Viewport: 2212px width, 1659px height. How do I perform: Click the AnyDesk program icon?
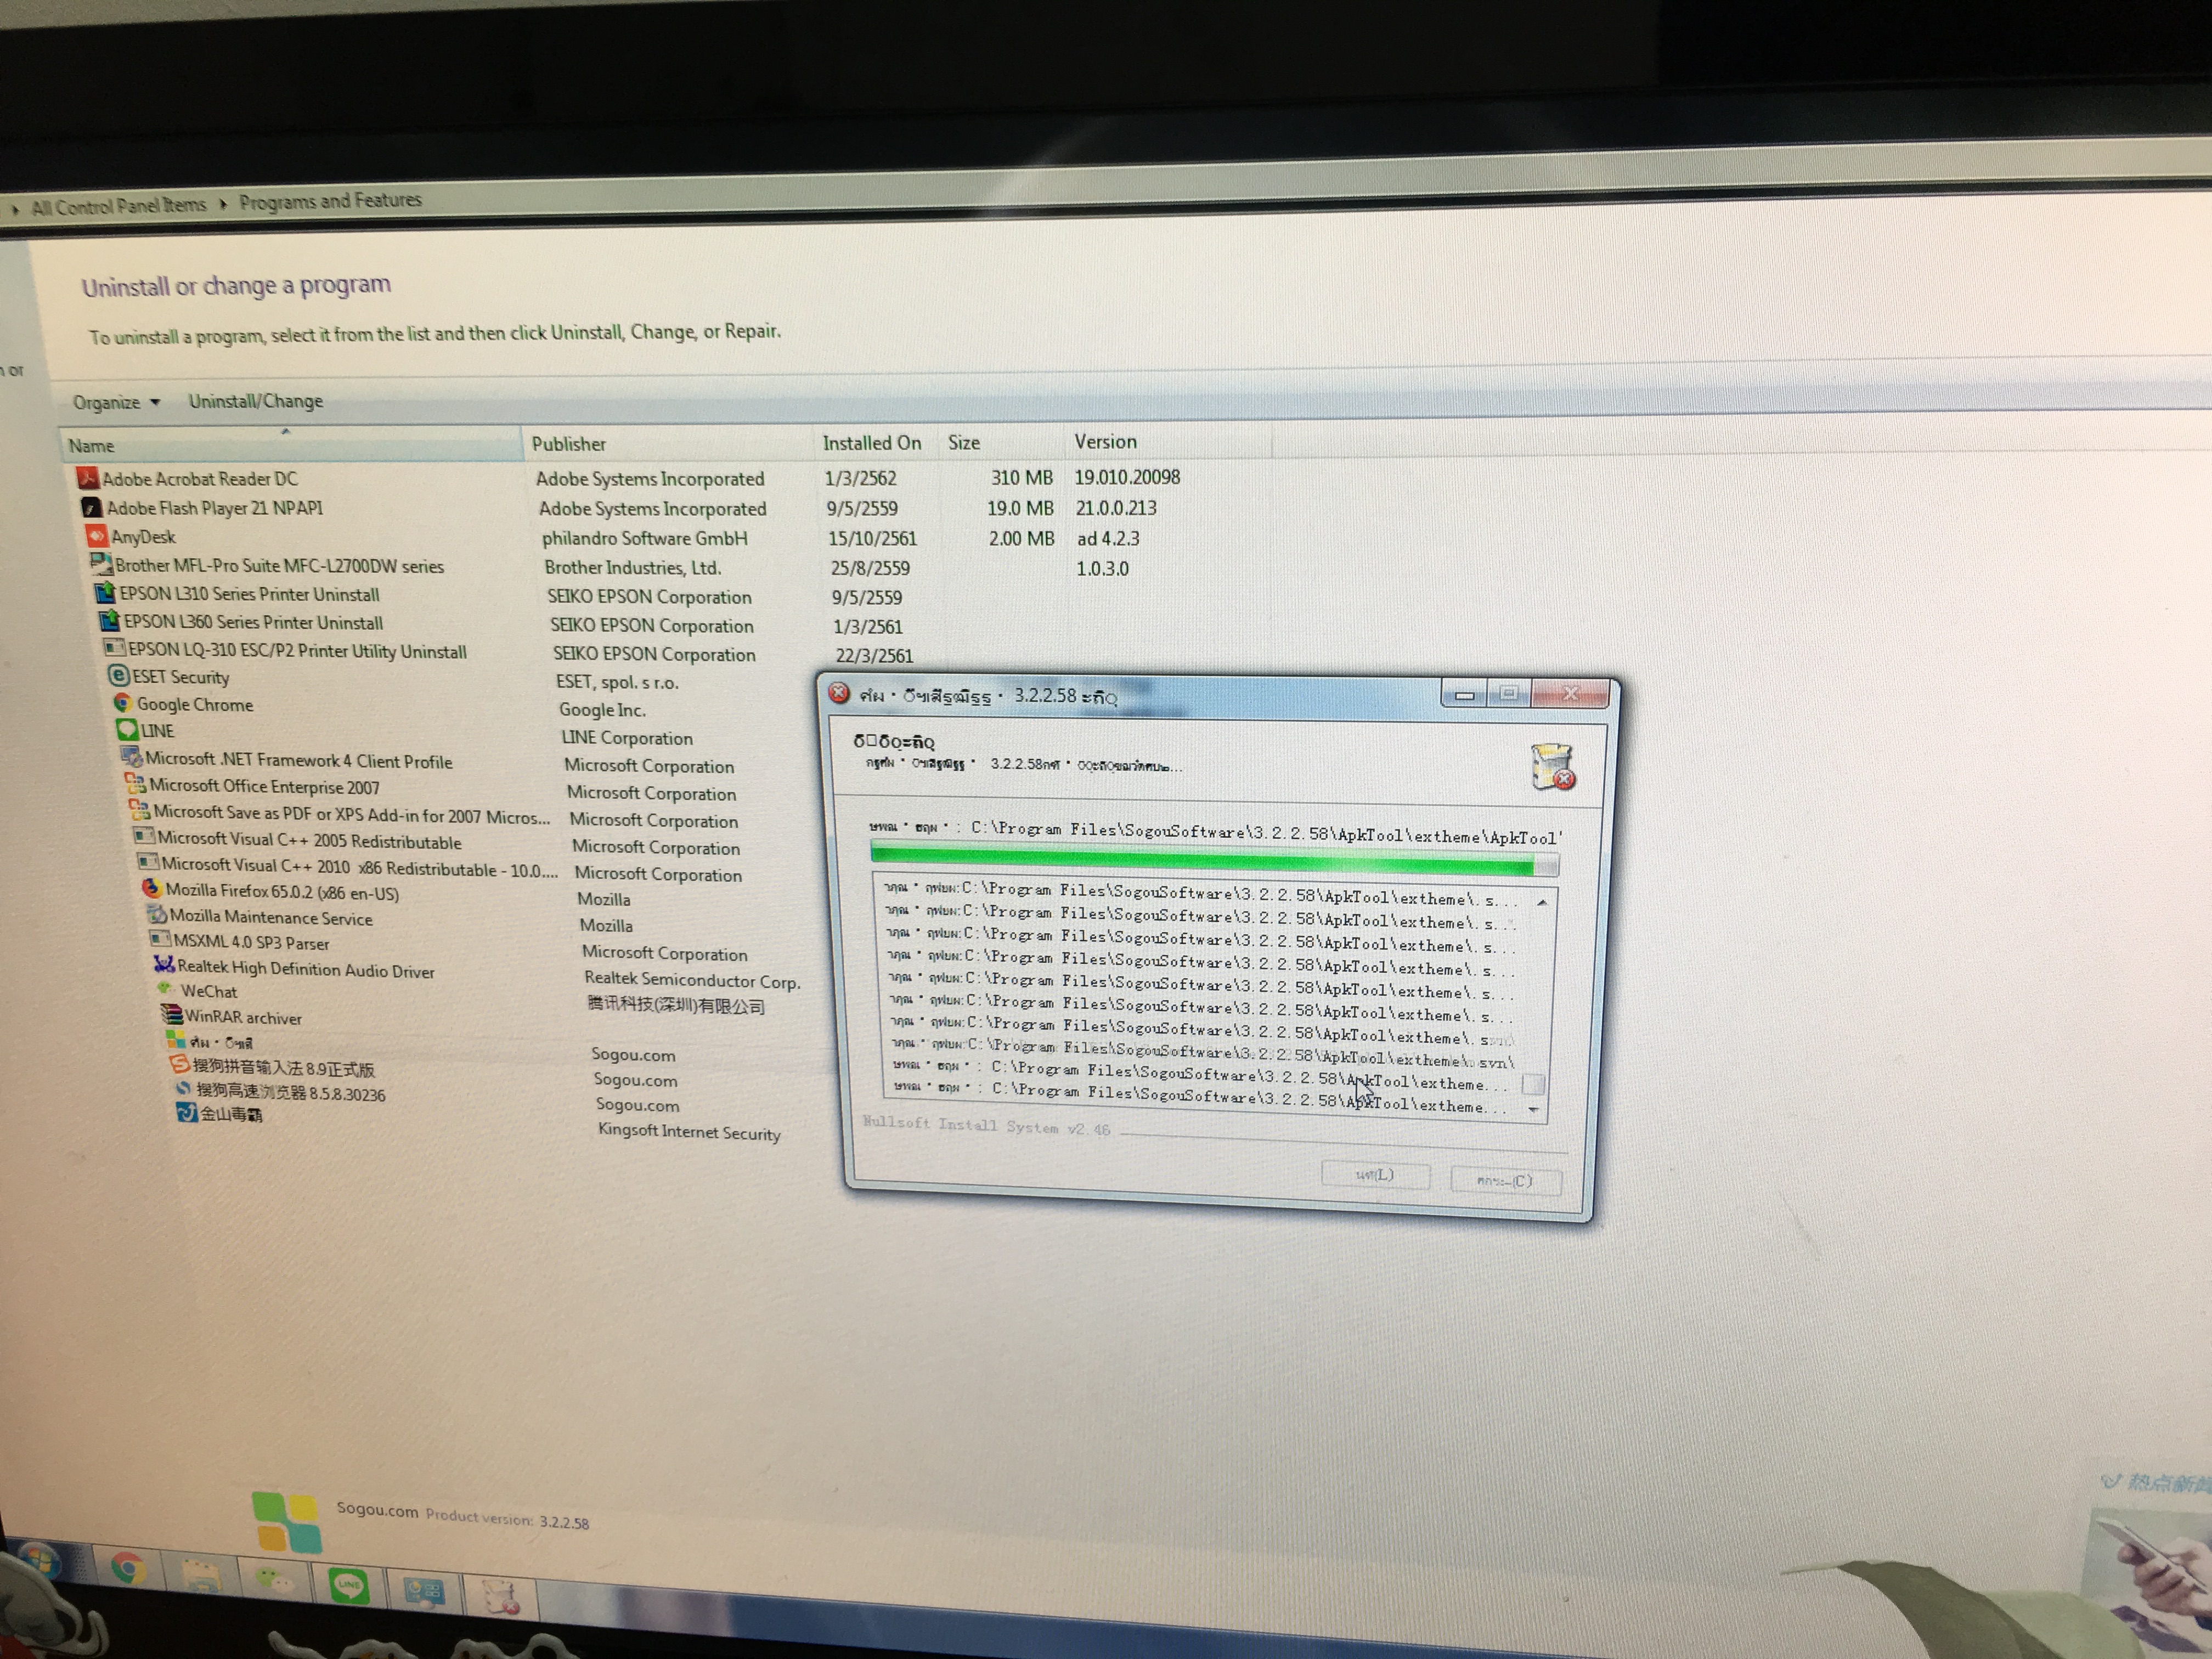pos(96,536)
